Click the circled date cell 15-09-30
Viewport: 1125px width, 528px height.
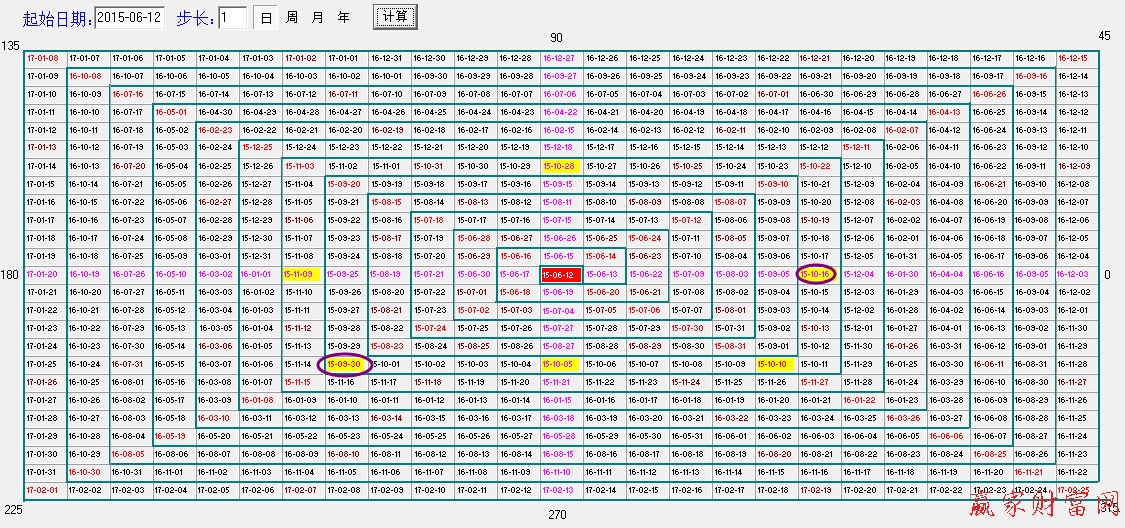[x=343, y=364]
